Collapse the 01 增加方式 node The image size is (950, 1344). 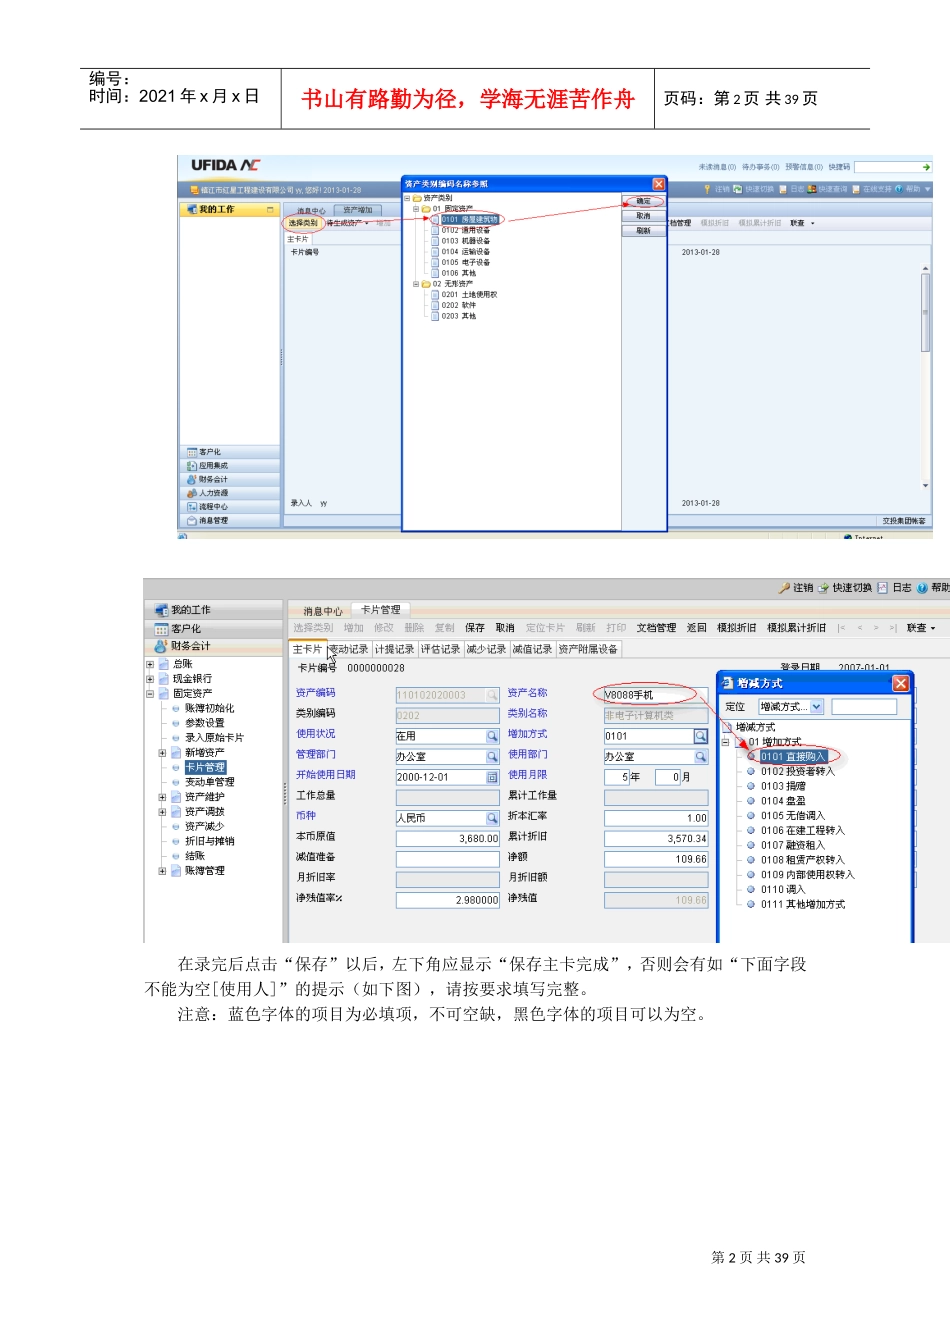[x=726, y=742]
